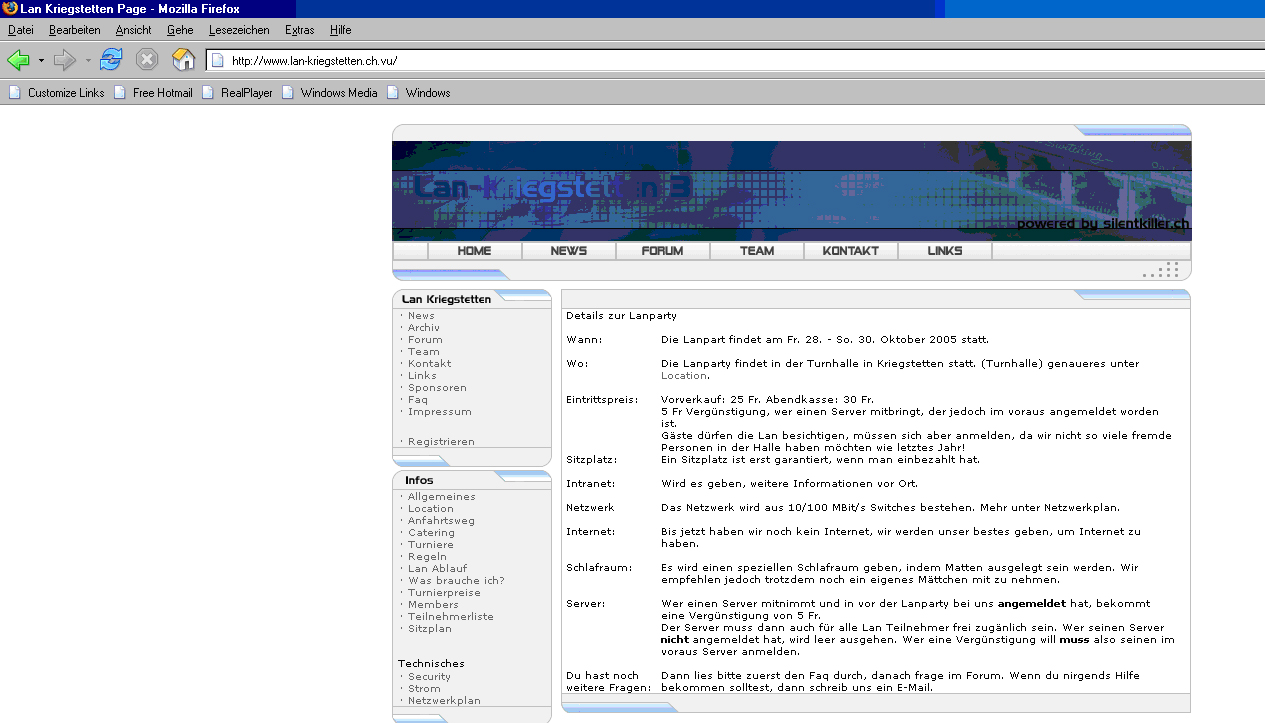Viewport: 1265px width, 723px height.
Task: Open the Datei menu
Action: (x=21, y=30)
